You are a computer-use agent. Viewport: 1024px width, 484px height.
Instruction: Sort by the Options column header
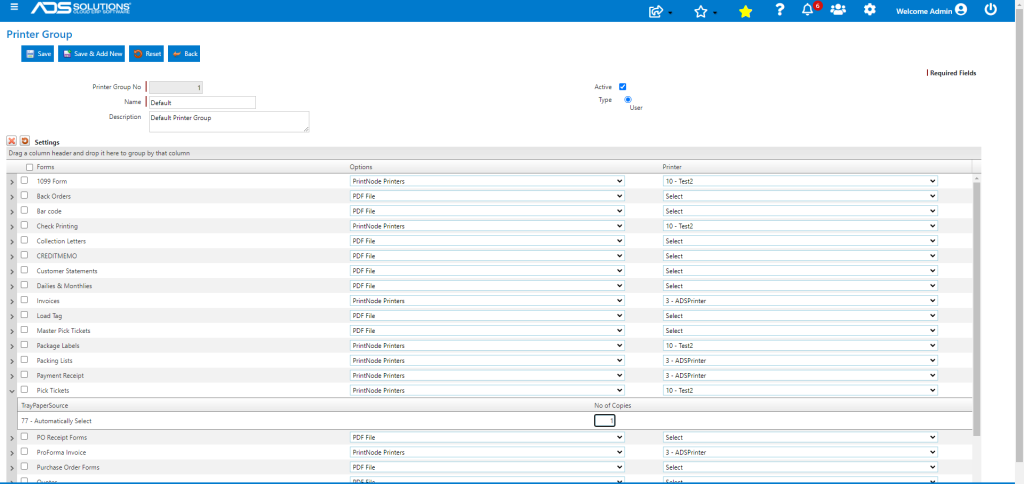(360, 167)
